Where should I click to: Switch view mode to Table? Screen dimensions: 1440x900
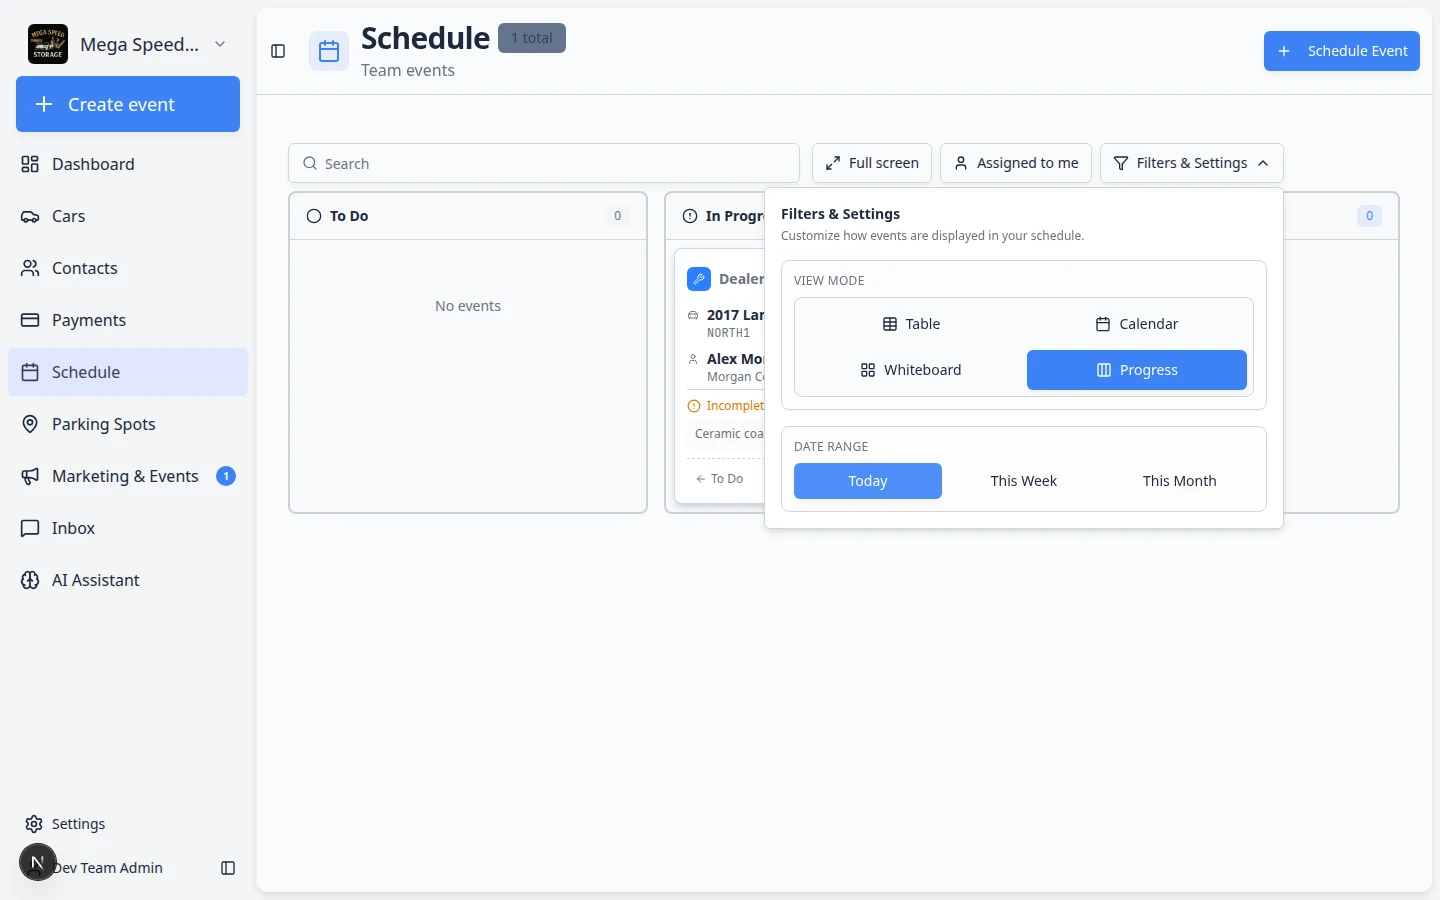click(x=911, y=324)
